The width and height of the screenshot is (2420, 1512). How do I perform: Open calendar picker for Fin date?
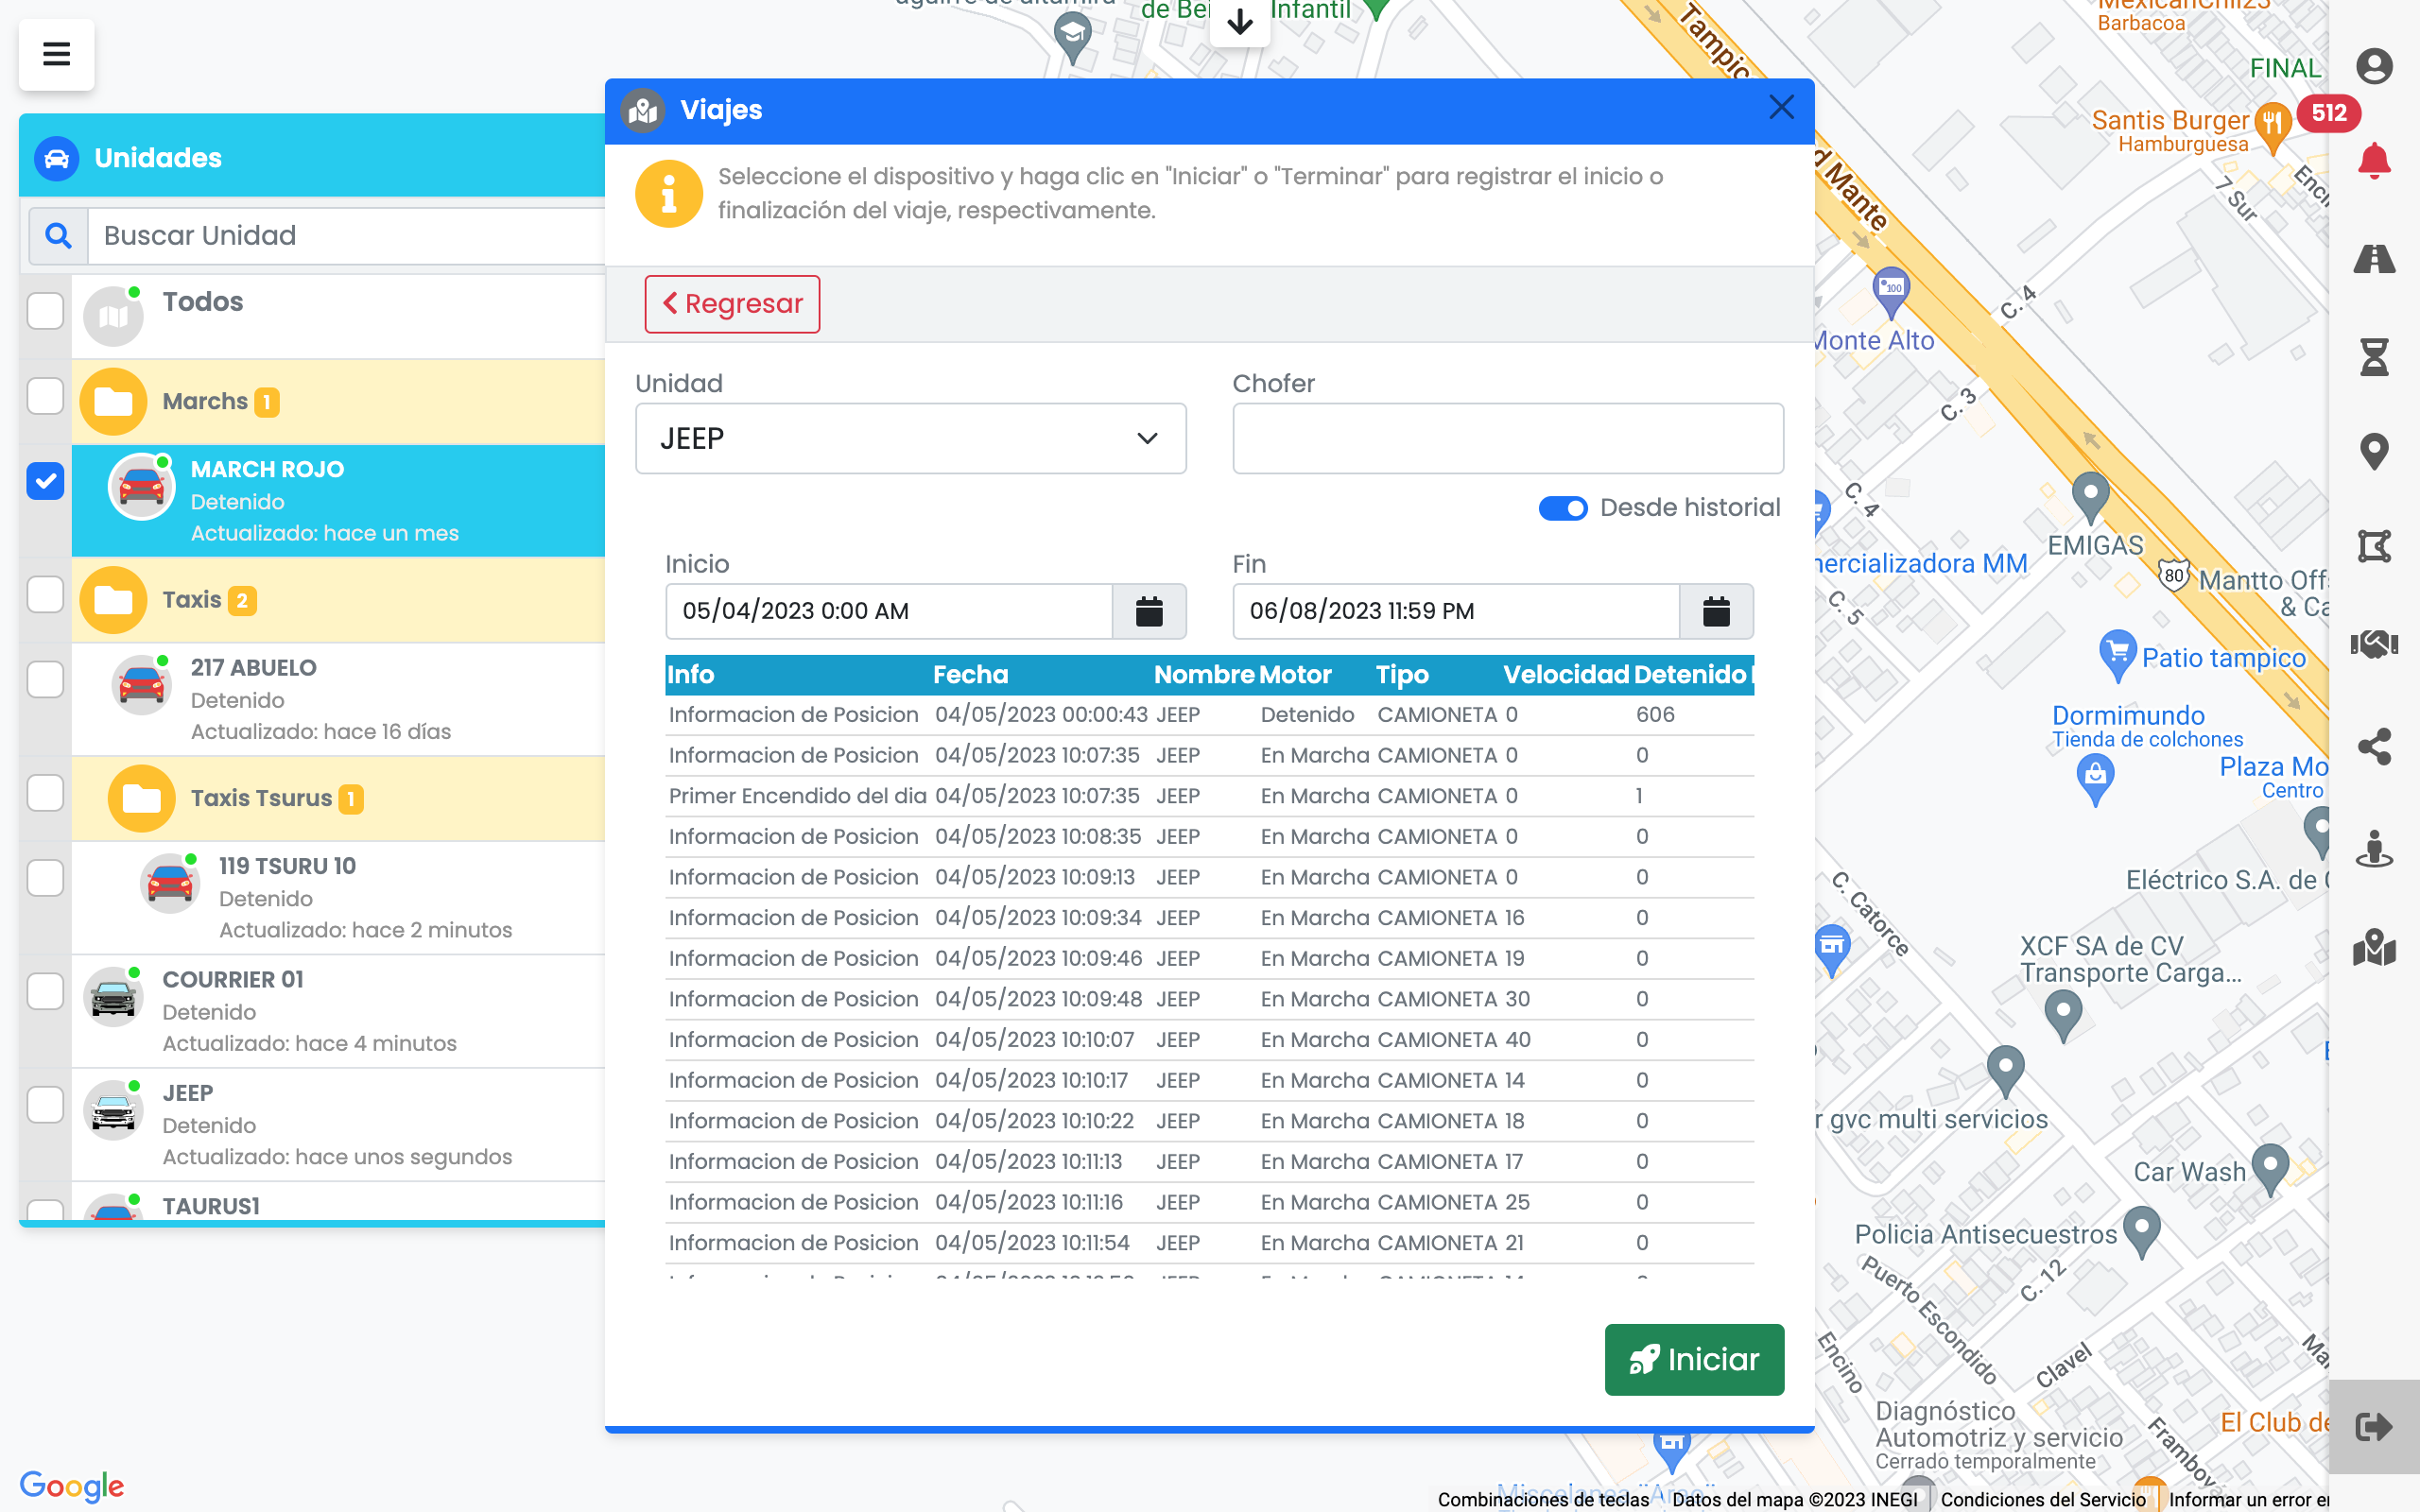[x=1716, y=611]
